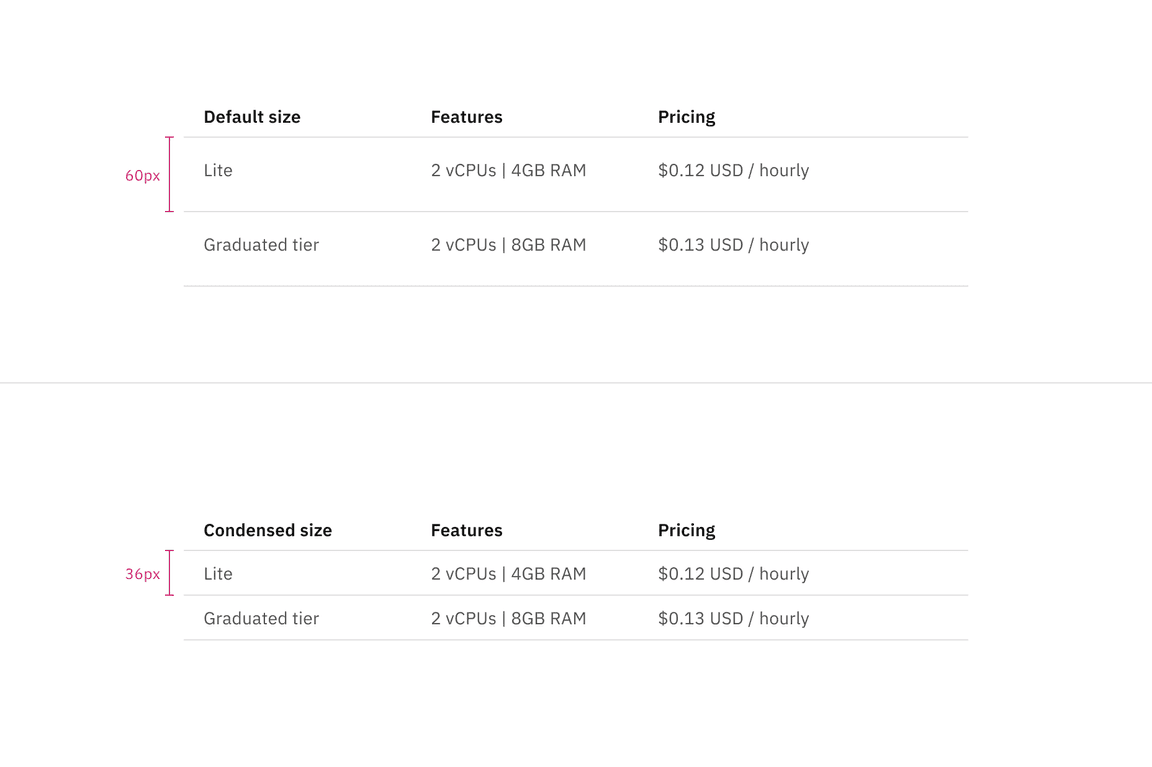Click "Graduated tier" in the default size table
The image size is (1152, 767).
click(x=261, y=245)
